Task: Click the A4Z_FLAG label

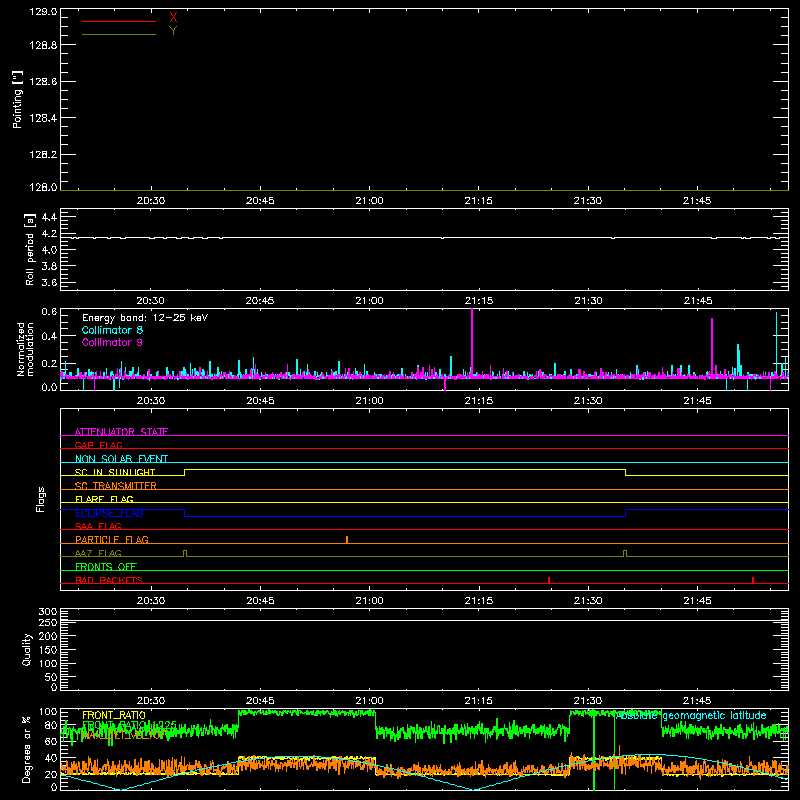Action: point(98,553)
